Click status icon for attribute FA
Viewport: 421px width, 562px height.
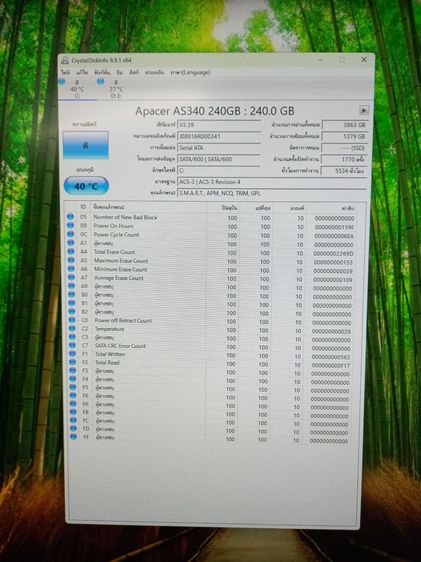(x=73, y=403)
